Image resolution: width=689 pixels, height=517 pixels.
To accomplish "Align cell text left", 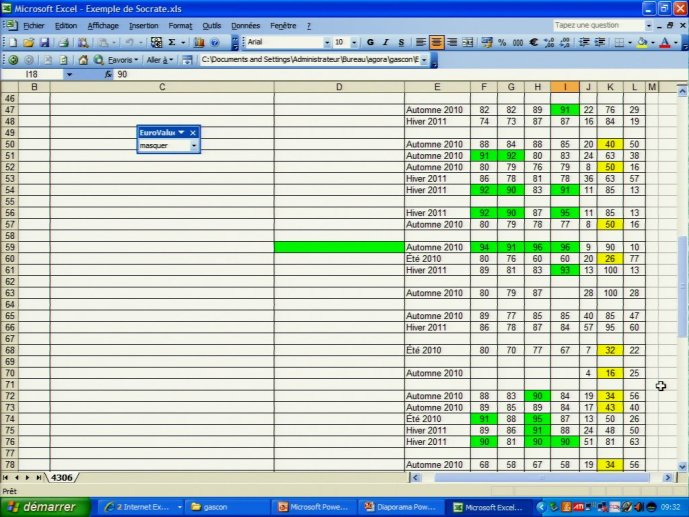I will click(421, 42).
